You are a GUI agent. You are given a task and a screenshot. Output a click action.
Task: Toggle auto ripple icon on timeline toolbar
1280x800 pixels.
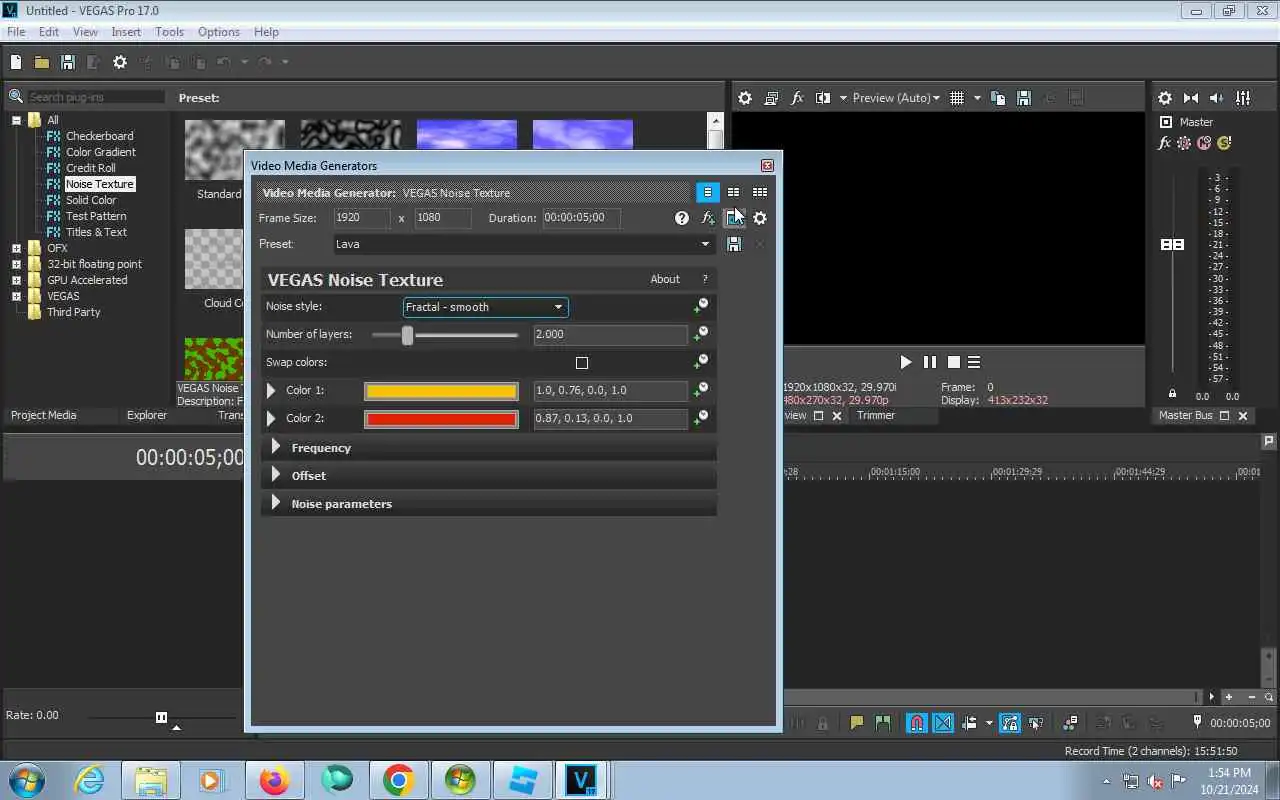[969, 722]
